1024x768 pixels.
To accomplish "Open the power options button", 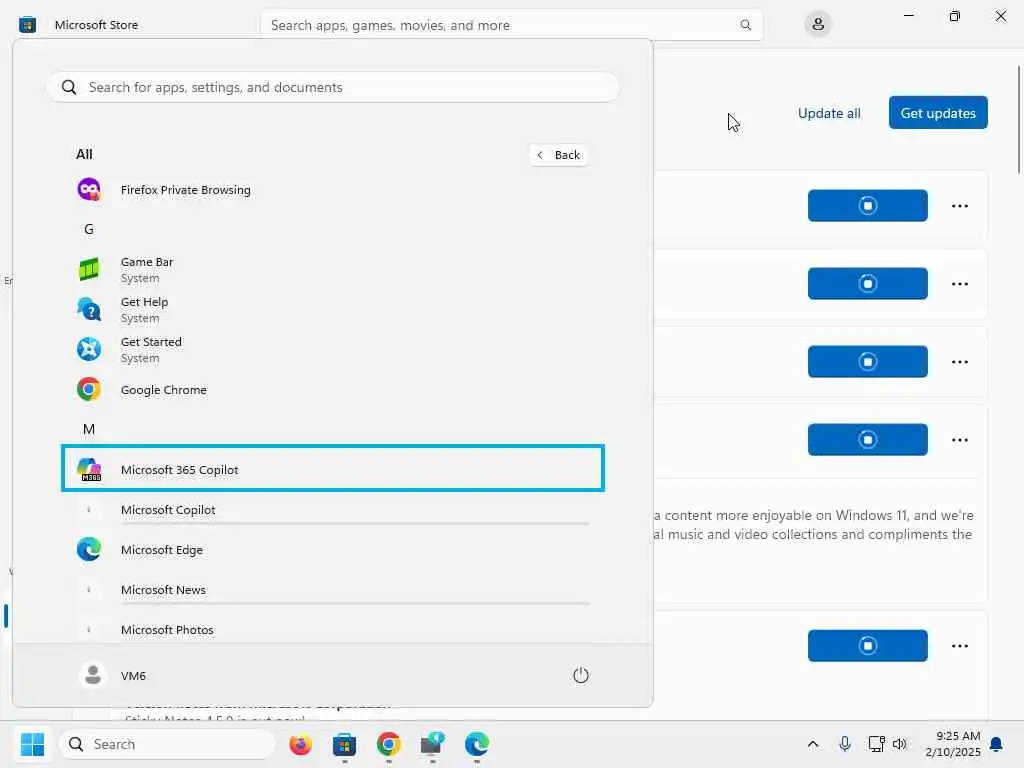I will (x=581, y=675).
